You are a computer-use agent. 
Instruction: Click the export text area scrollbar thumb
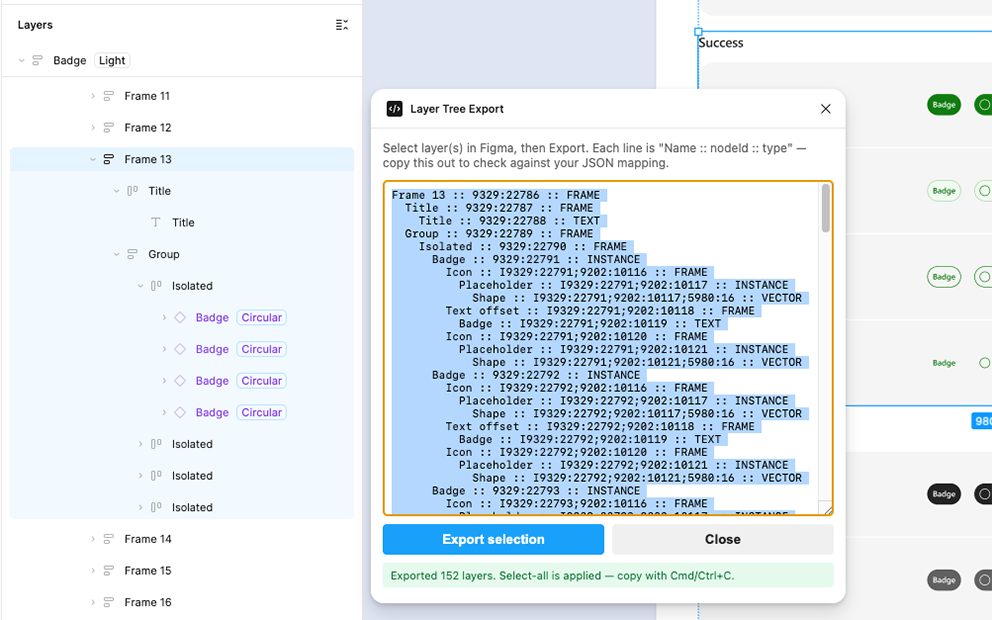pyautogui.click(x=826, y=208)
